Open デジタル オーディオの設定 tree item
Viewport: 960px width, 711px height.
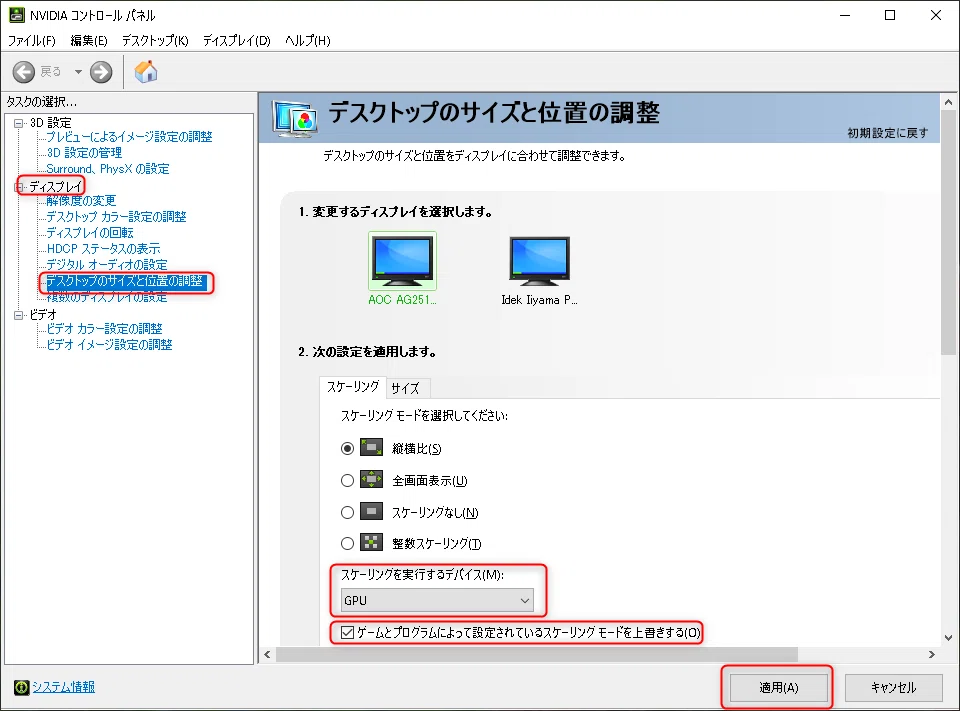coord(107,265)
